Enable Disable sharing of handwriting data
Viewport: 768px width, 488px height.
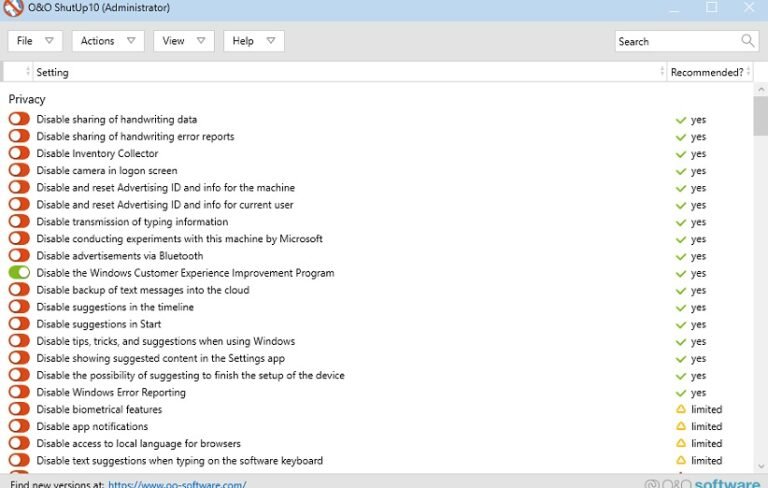pyautogui.click(x=19, y=120)
